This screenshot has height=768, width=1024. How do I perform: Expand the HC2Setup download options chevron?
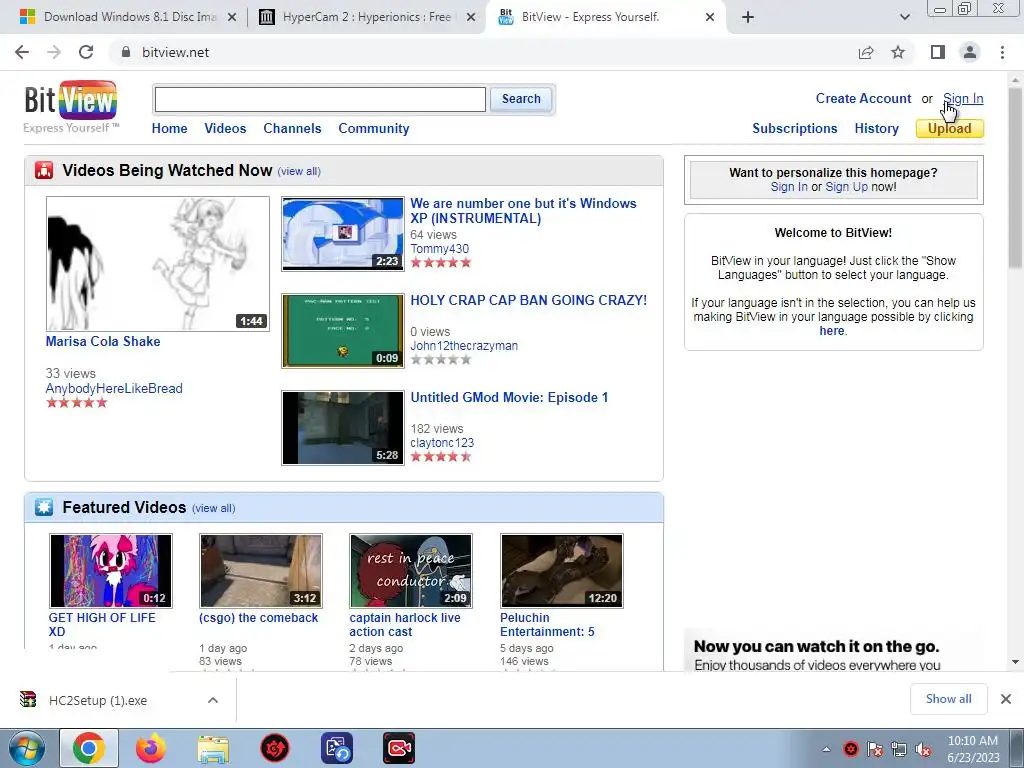pos(213,700)
